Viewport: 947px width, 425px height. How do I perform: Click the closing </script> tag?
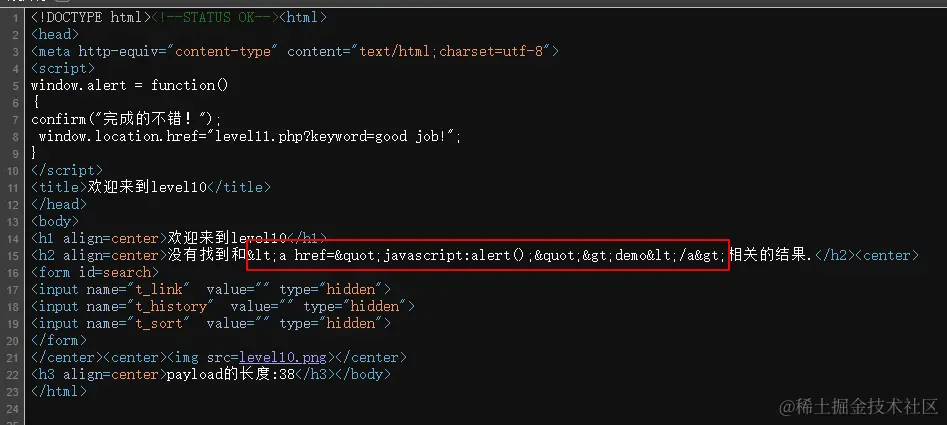pos(67,170)
